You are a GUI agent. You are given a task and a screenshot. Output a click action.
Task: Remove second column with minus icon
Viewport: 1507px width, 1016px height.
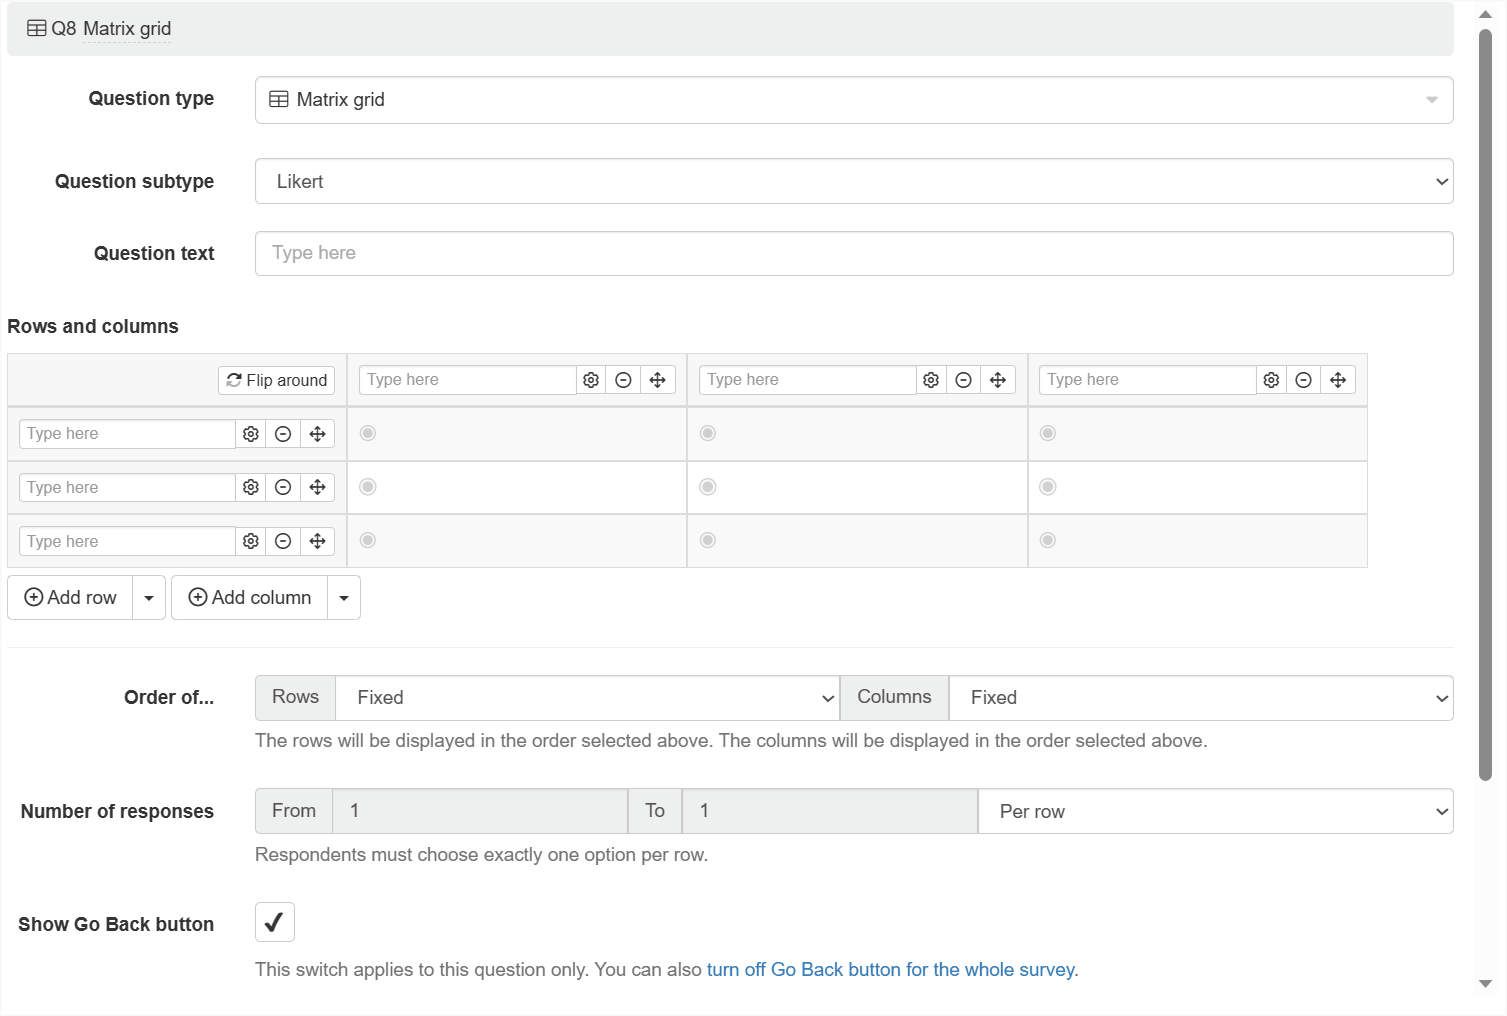point(963,380)
